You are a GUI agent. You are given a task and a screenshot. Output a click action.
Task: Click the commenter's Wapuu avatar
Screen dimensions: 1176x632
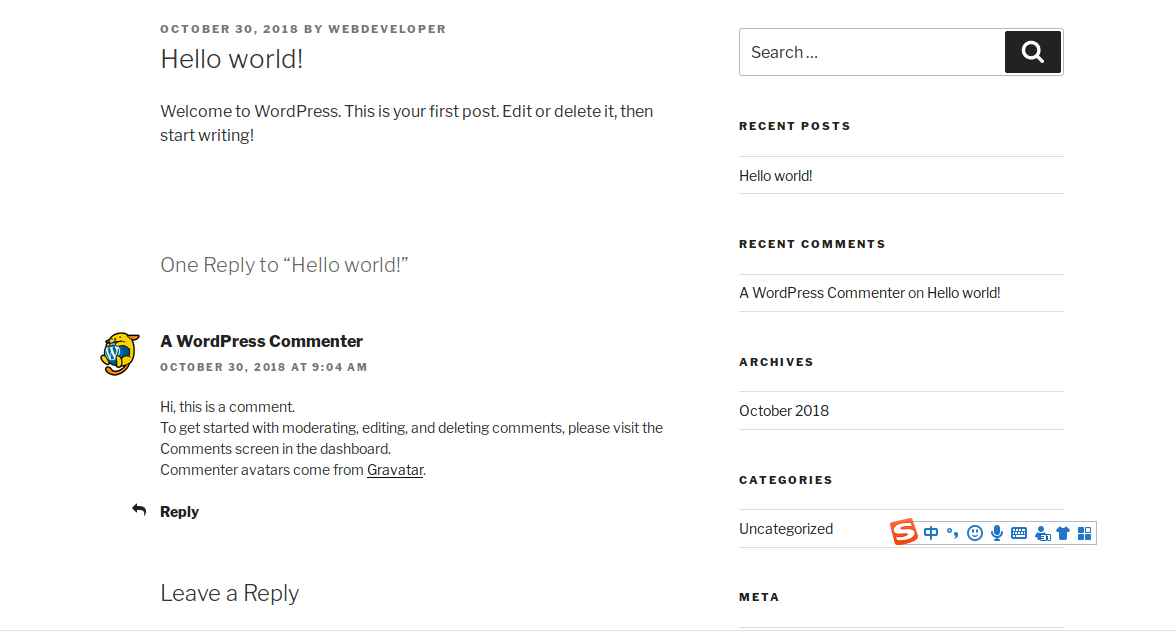[120, 354]
